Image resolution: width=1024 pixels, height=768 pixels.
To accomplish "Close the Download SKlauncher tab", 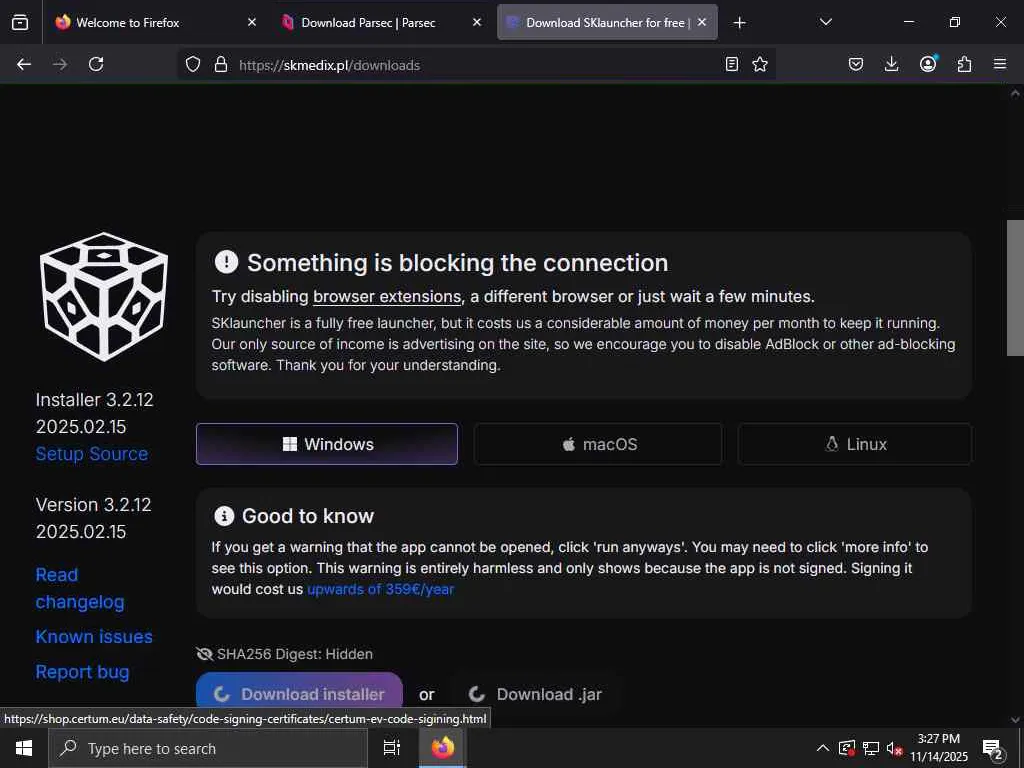I will pos(702,22).
